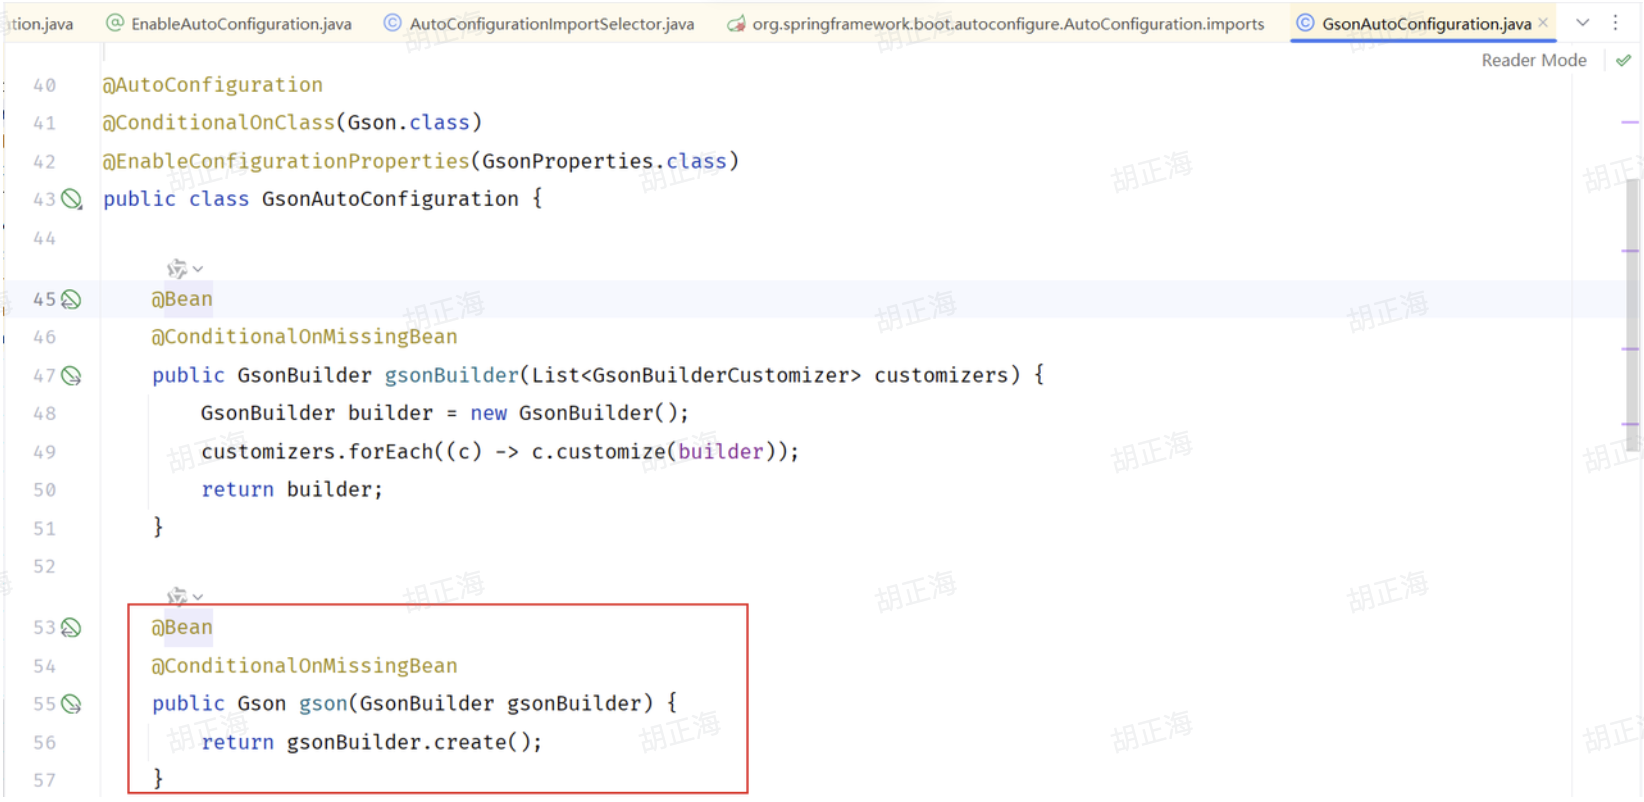The width and height of the screenshot is (1644, 802).
Task: Open inlay hint dropdown above gson method
Action: coord(185,597)
